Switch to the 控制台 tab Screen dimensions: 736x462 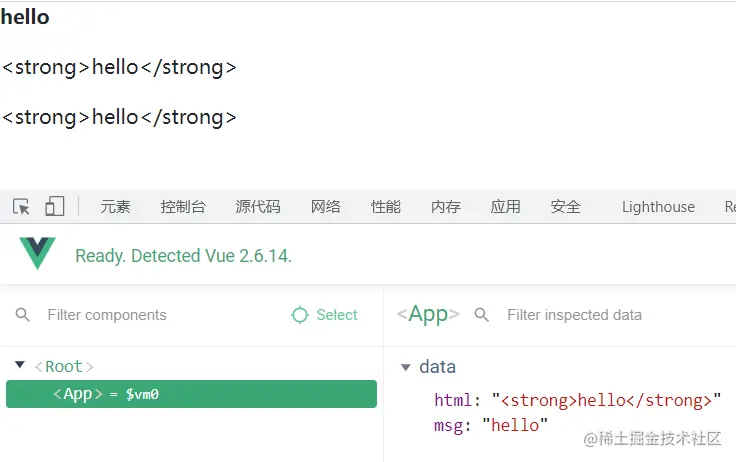coord(183,207)
